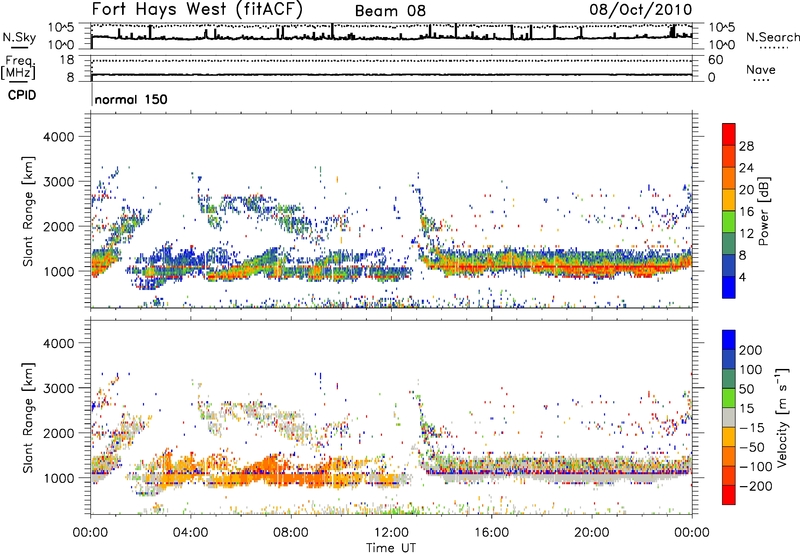
Task: Click the '50' velocity colorbar label
Action: pos(746,389)
